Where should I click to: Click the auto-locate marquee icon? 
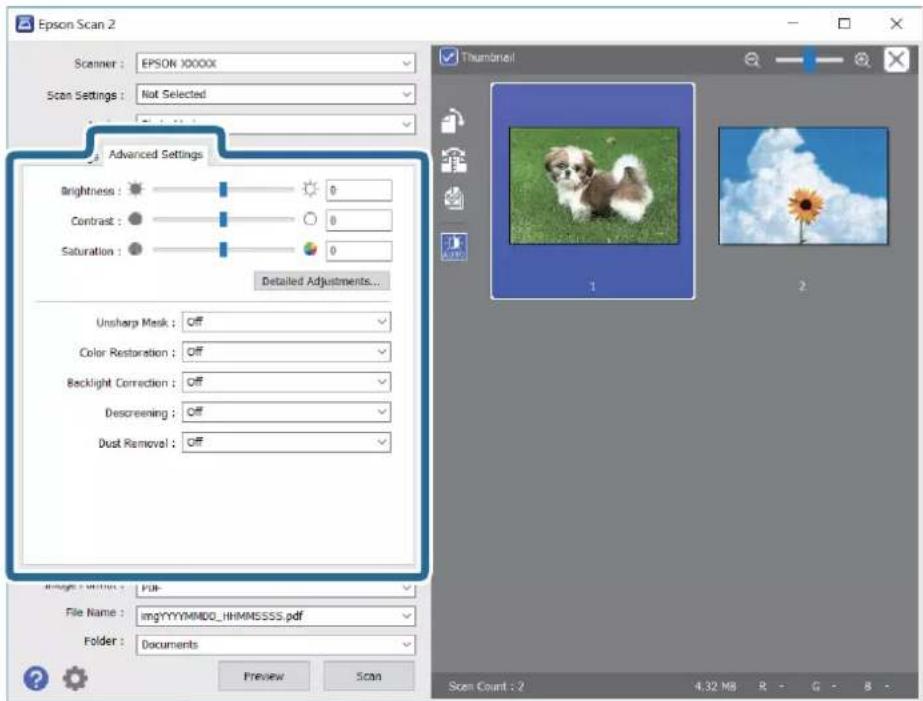click(x=454, y=247)
